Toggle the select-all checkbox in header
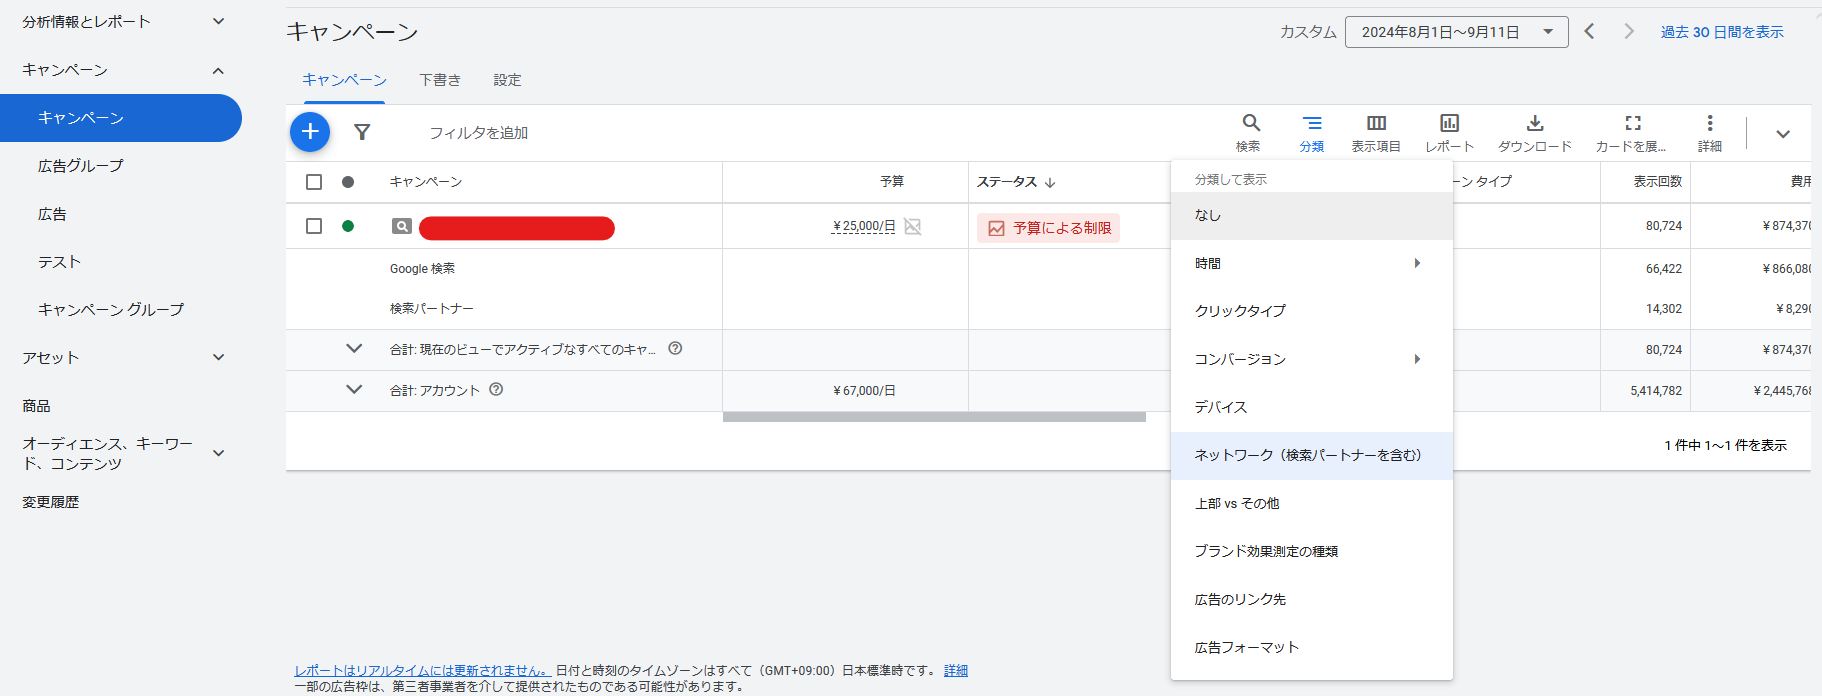This screenshot has height=696, width=1822. (314, 182)
